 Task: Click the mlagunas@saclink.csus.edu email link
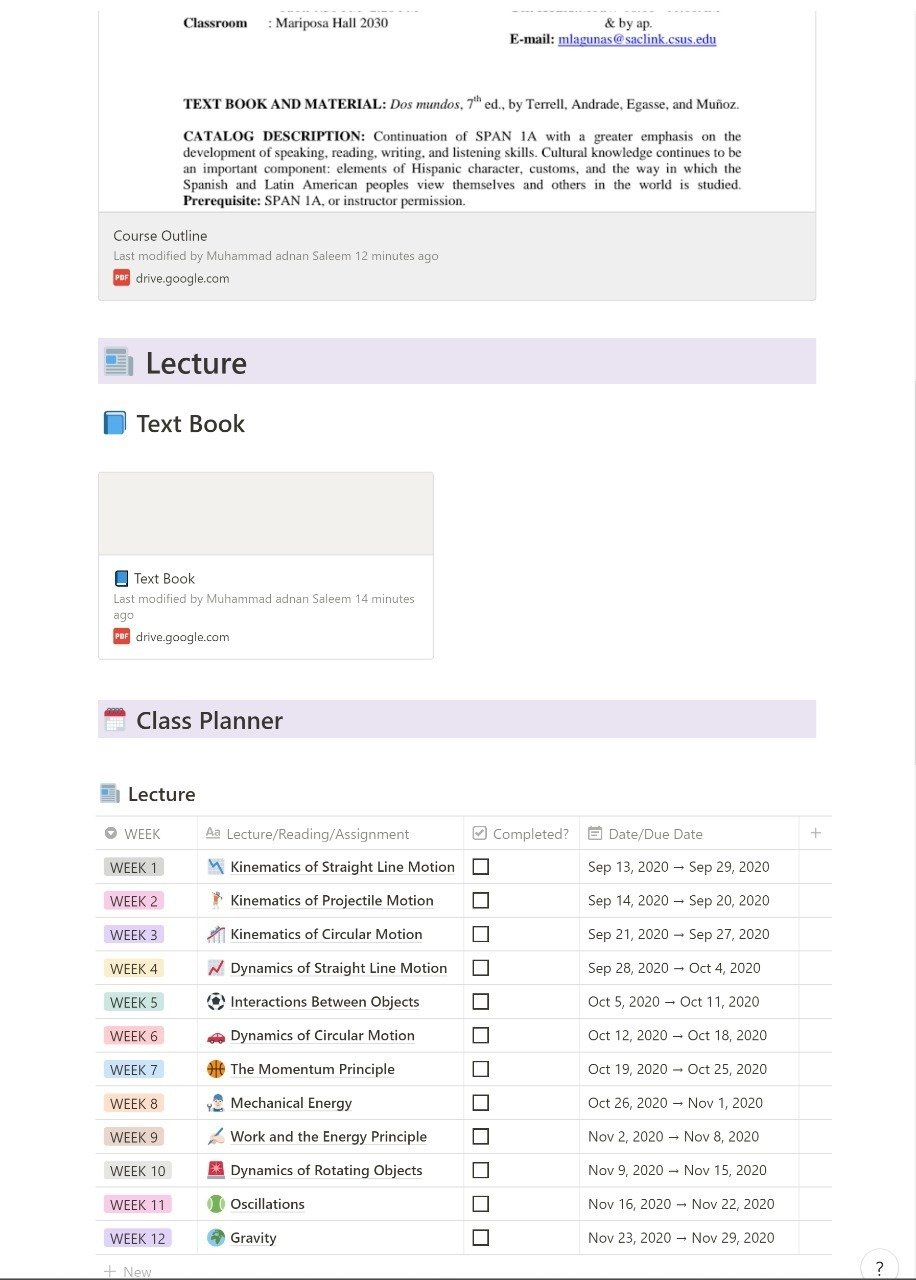[x=637, y=39]
